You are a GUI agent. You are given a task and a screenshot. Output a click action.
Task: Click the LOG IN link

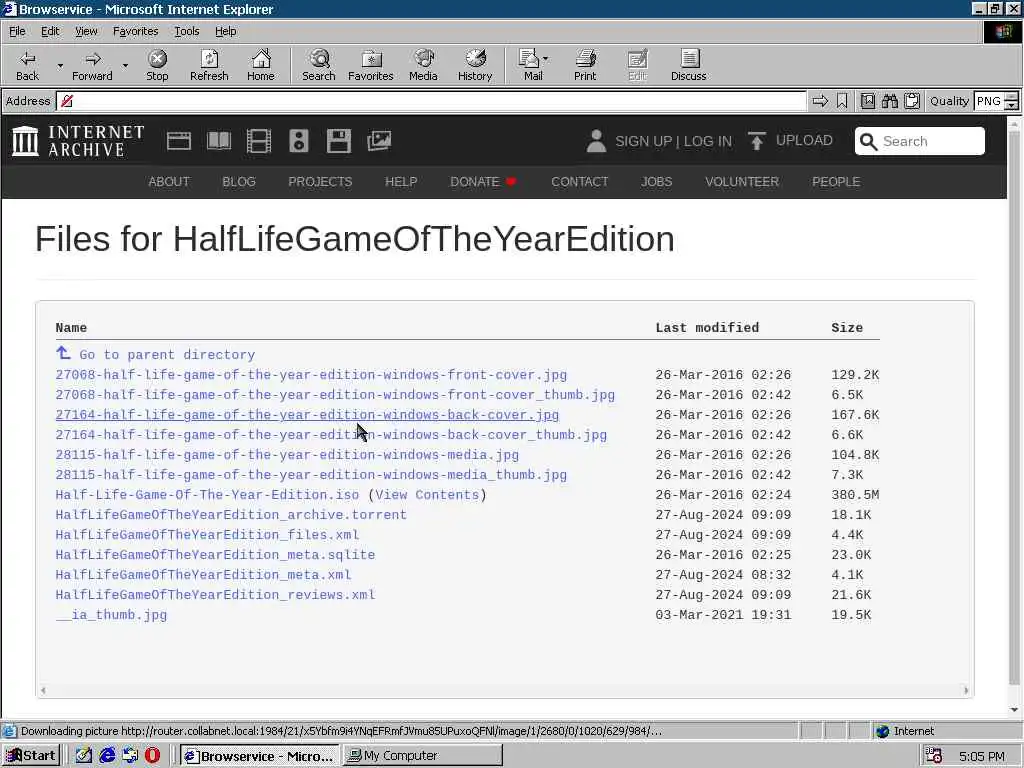click(708, 142)
